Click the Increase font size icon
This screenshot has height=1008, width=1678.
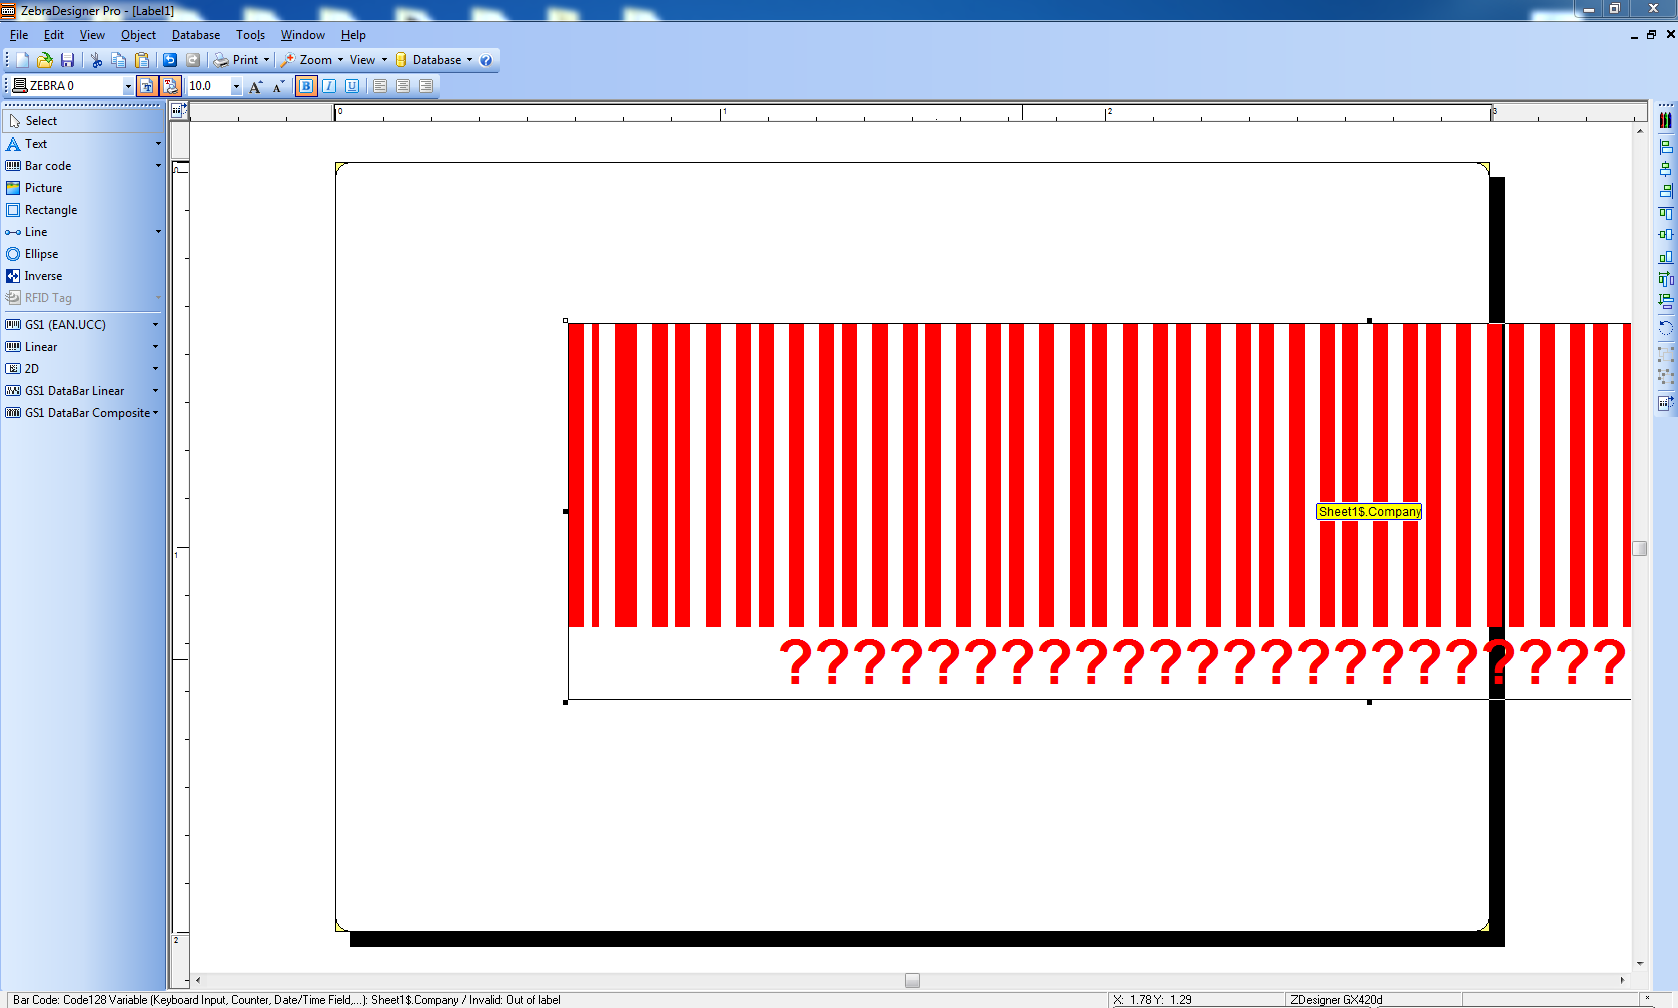pos(256,87)
